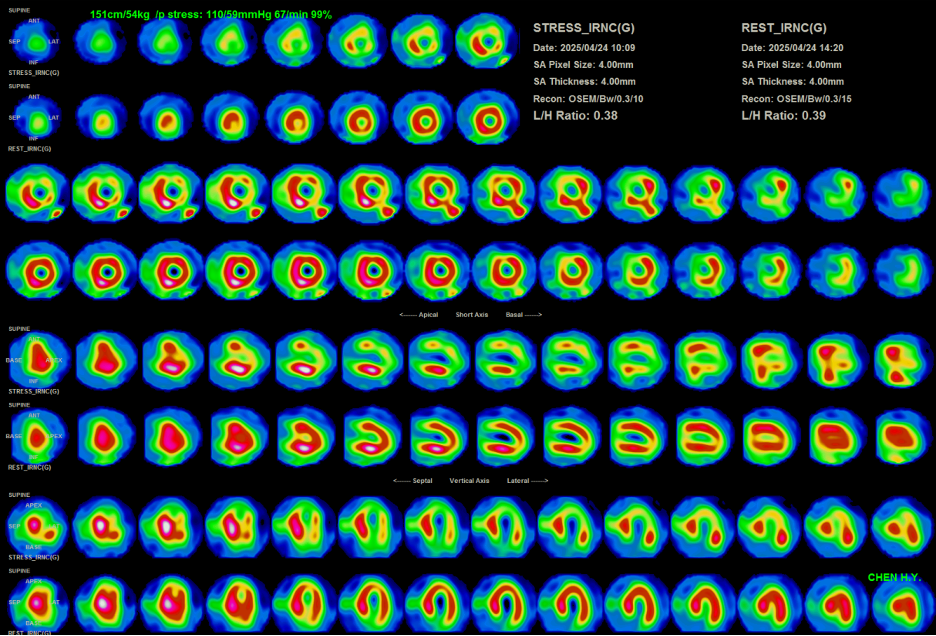Click the CHEN H.Y. patient name label
The image size is (936, 636).
pos(894,578)
